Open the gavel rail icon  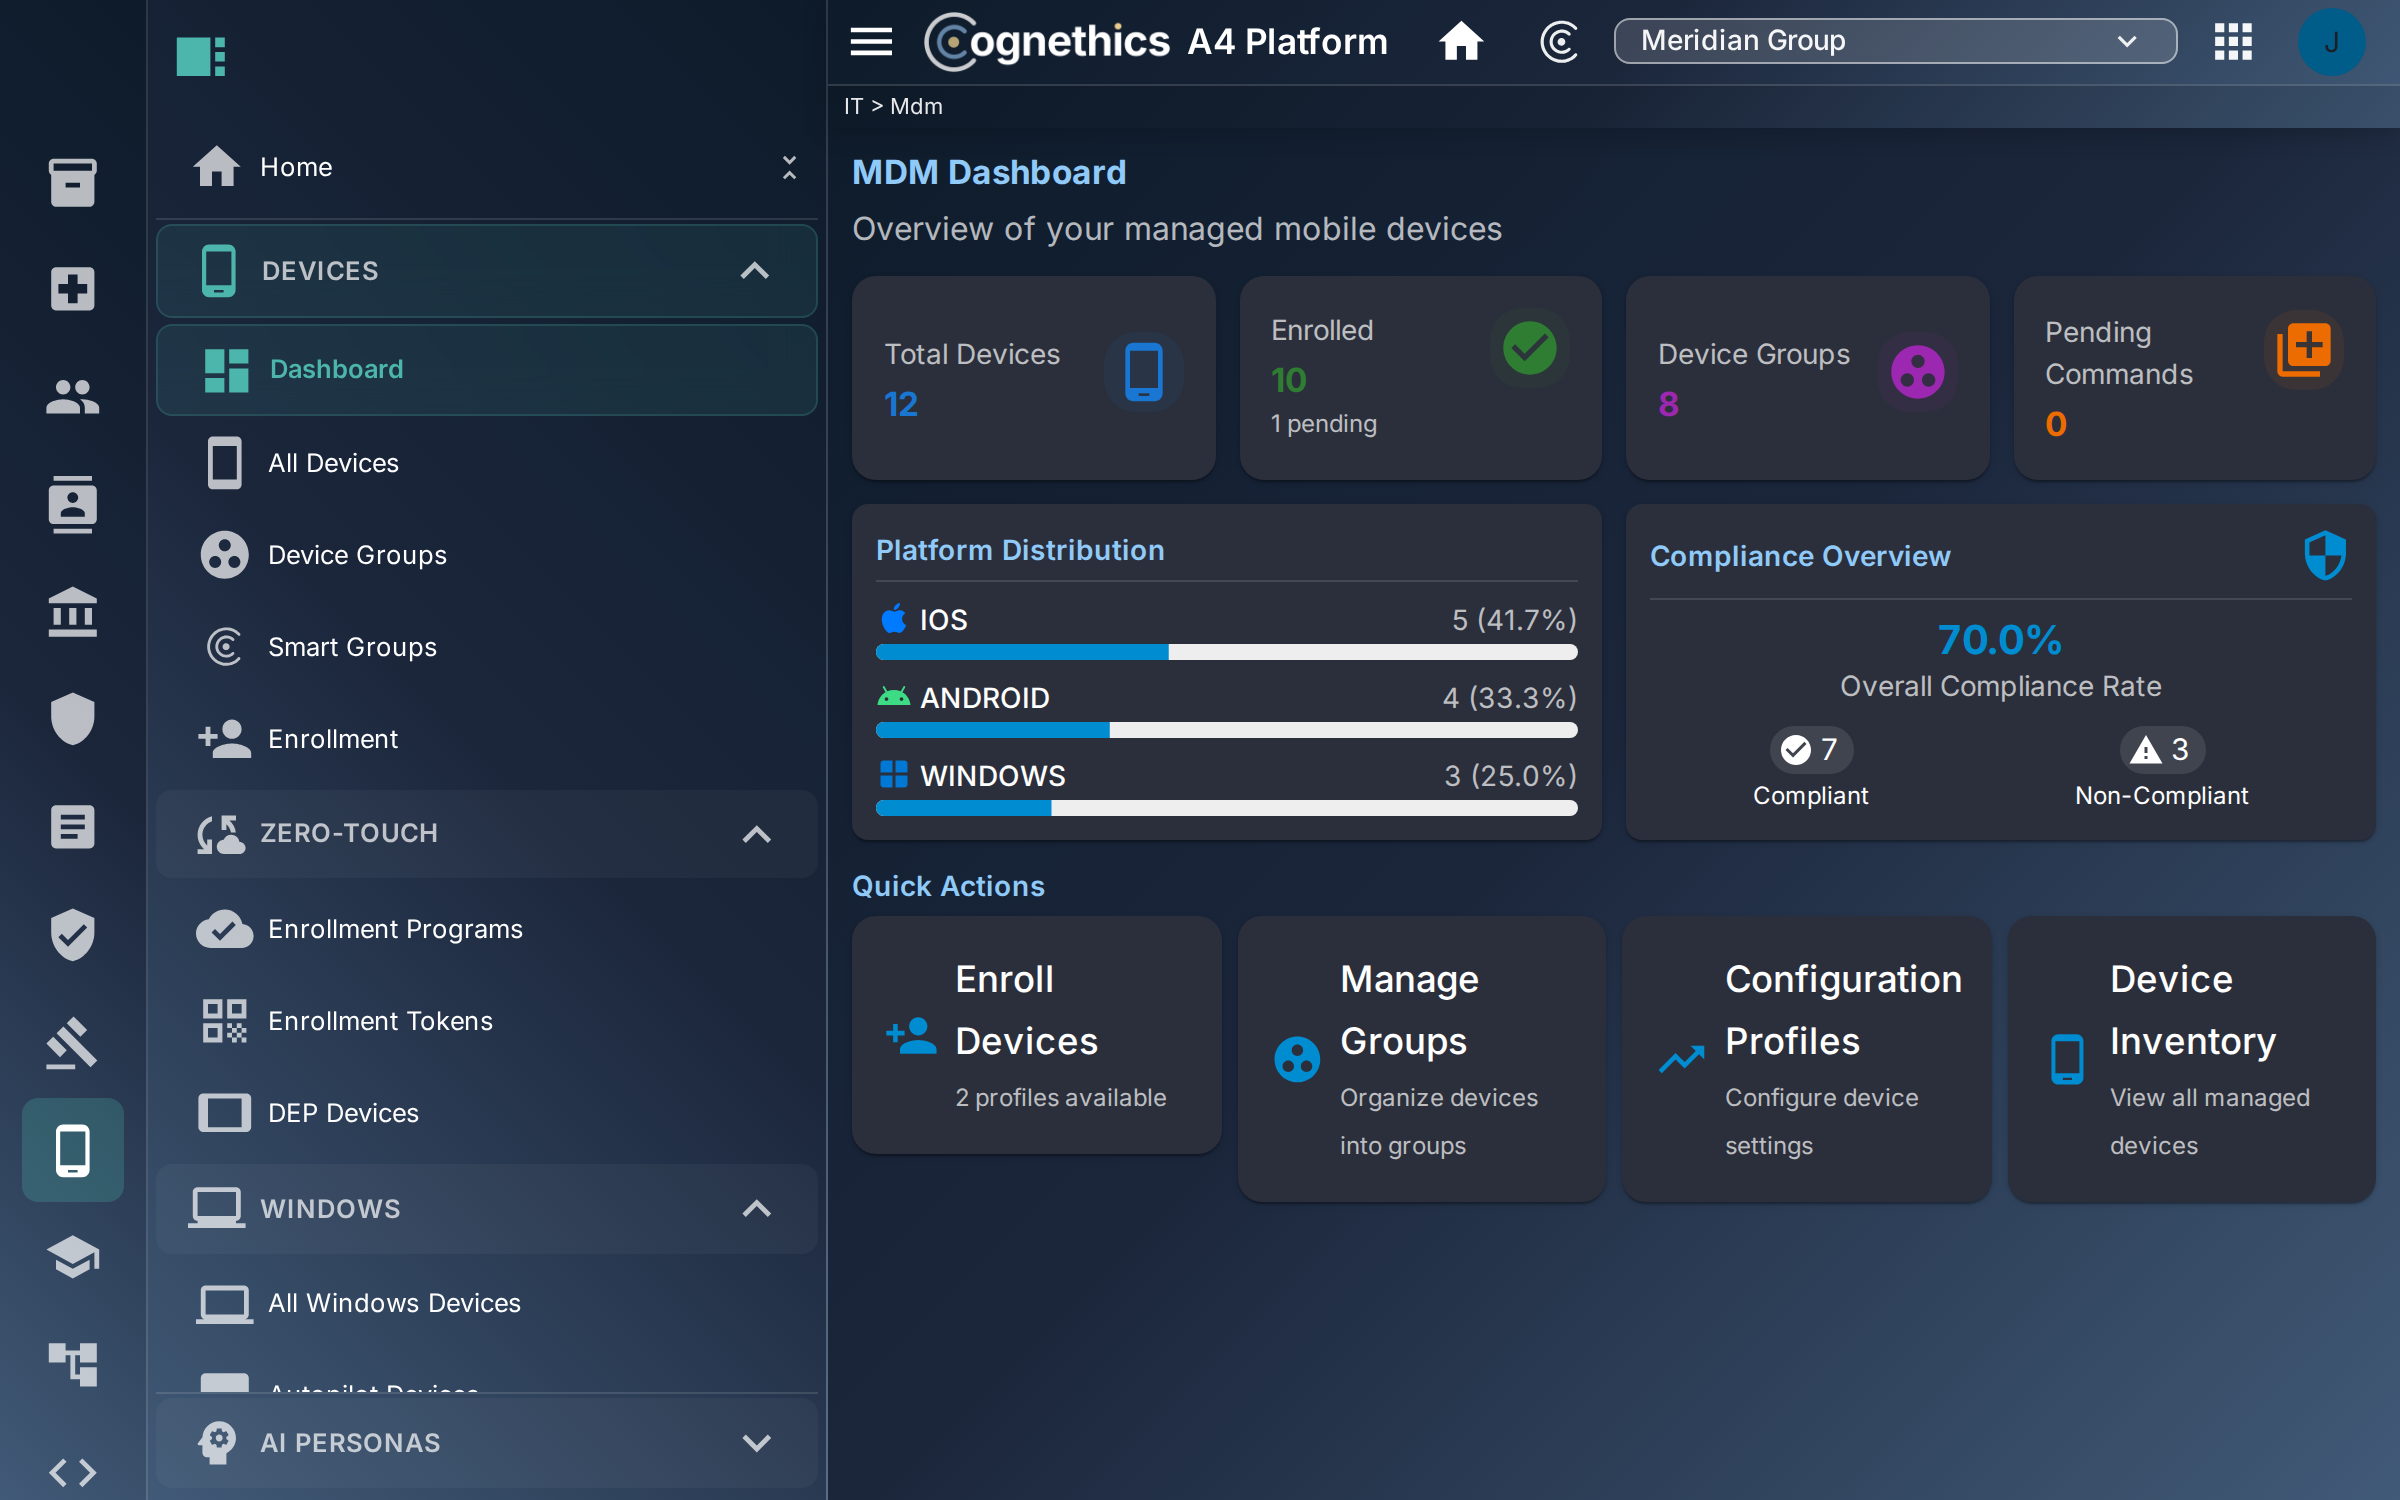[x=72, y=1043]
